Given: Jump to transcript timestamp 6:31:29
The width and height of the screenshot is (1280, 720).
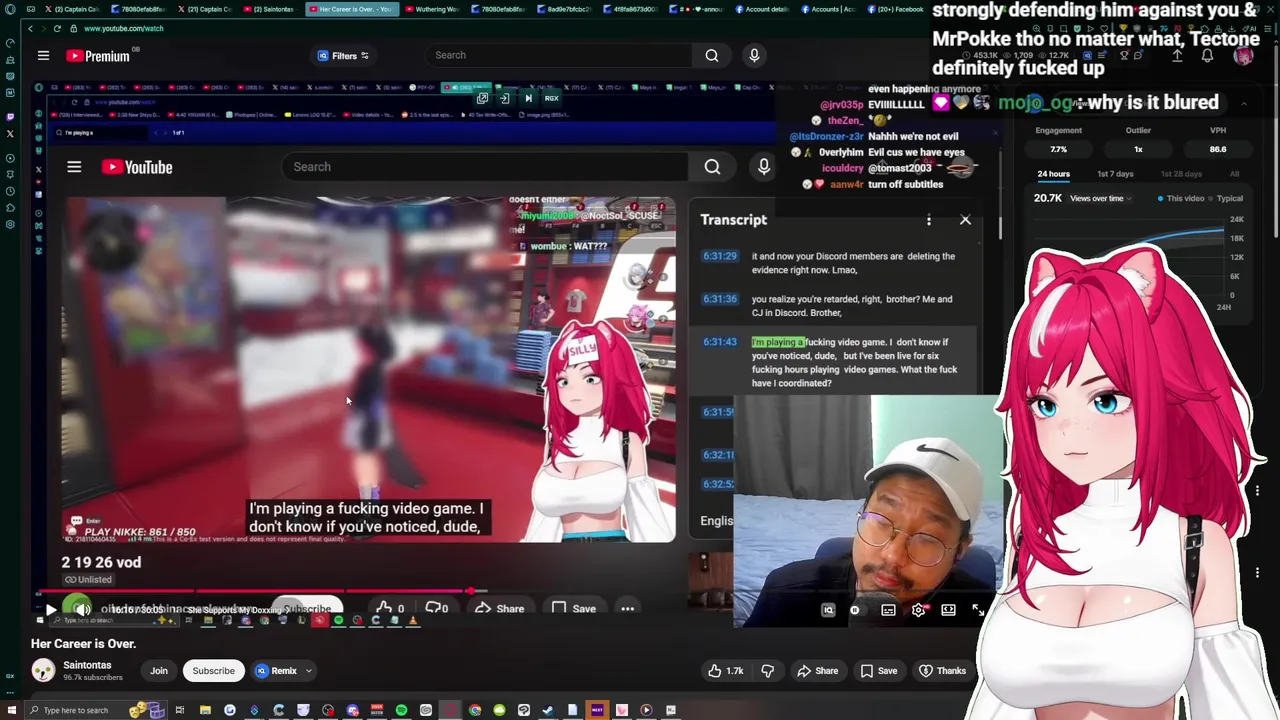Looking at the screenshot, I should click(x=719, y=256).
